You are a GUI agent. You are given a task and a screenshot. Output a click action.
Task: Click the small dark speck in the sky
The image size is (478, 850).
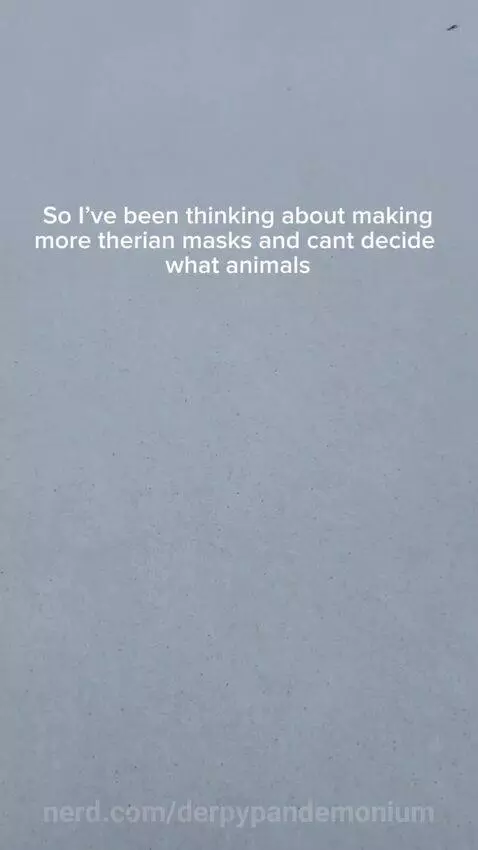click(x=452, y=27)
